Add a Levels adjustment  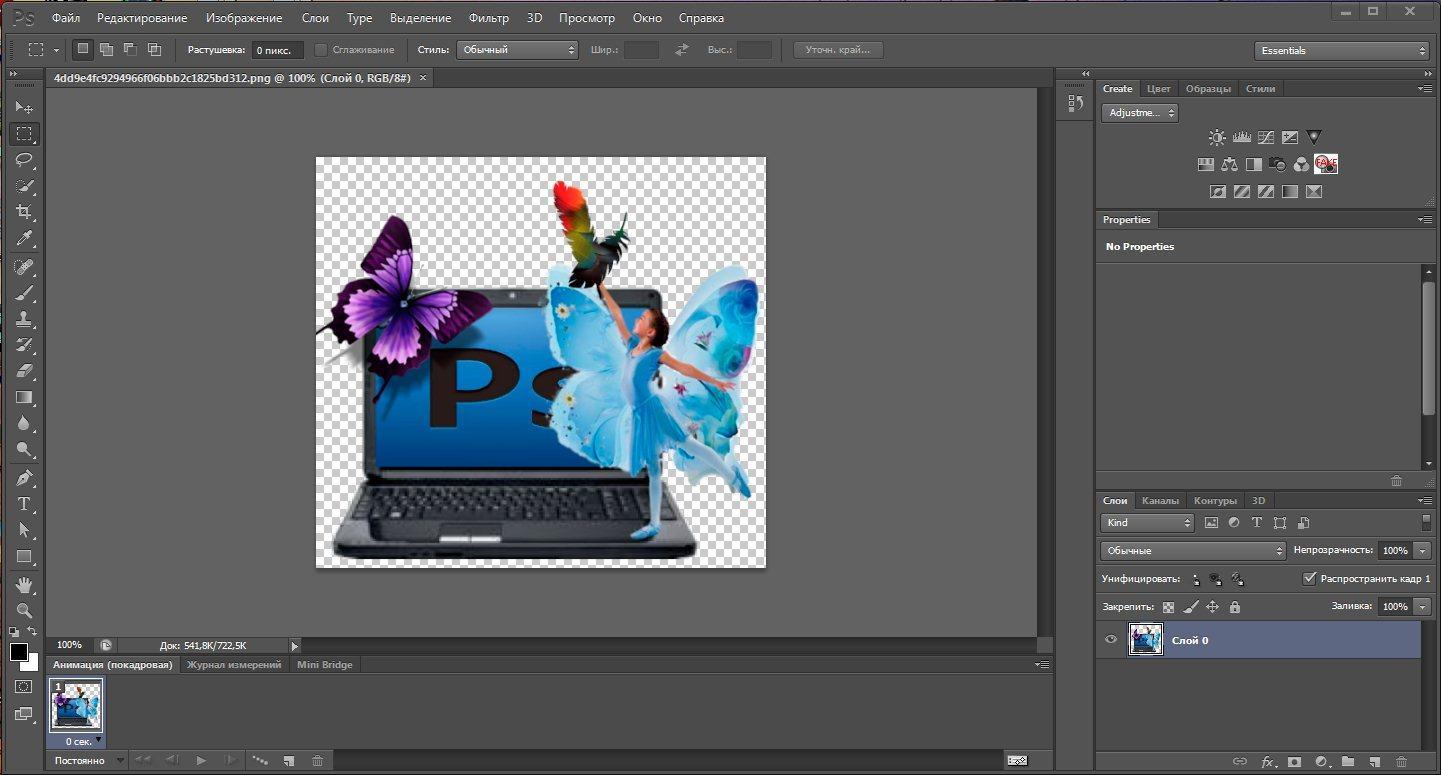1241,138
